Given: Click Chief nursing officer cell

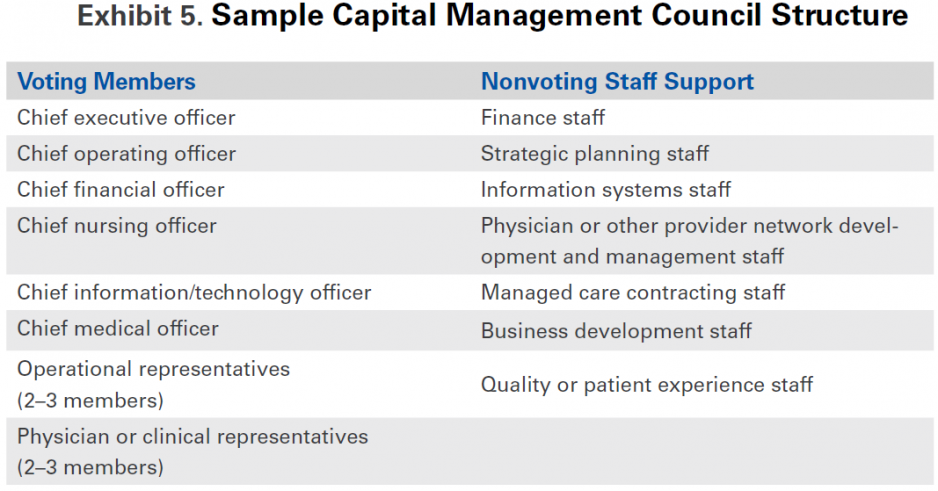Looking at the screenshot, I should click(x=116, y=226).
